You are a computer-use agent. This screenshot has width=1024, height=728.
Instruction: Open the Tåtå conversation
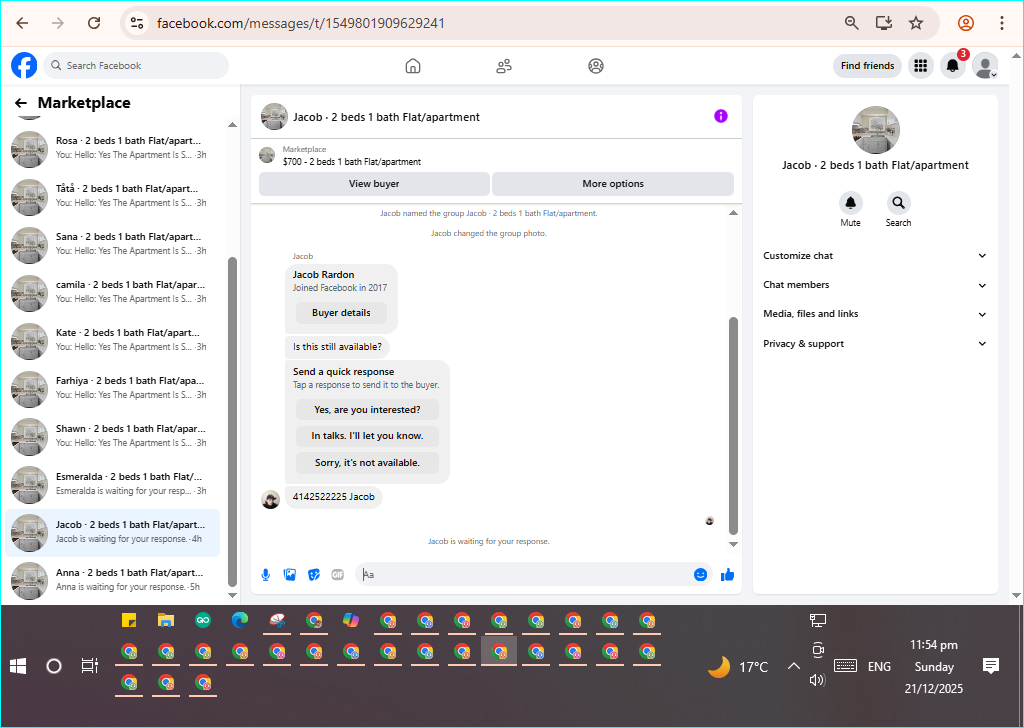click(112, 197)
